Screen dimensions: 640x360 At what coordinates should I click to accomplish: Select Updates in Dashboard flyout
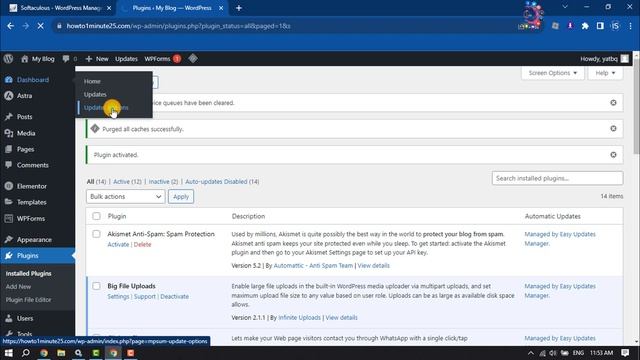tap(95, 94)
